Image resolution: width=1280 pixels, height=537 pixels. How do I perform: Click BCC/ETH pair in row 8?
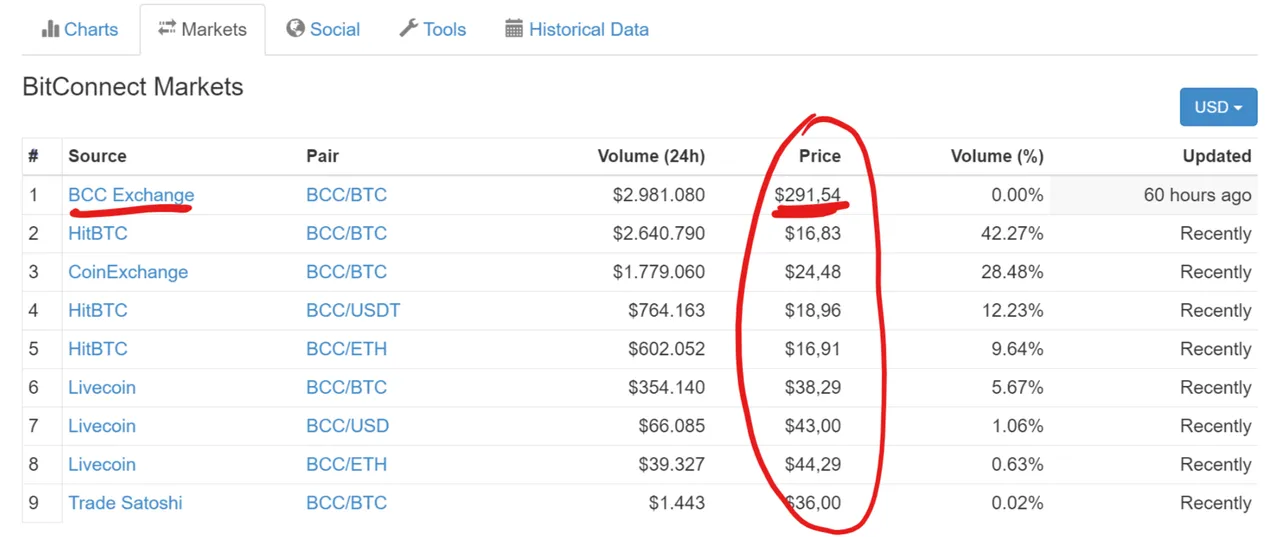click(346, 464)
